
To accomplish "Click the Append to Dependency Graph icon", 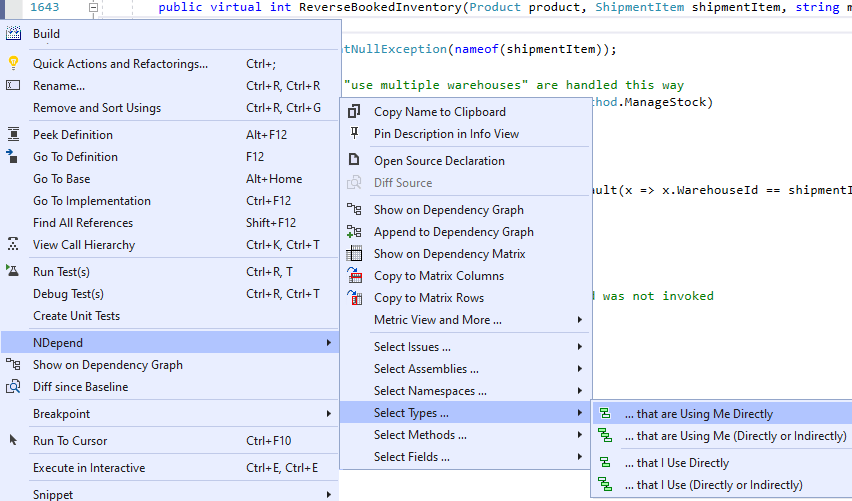I will tap(354, 231).
